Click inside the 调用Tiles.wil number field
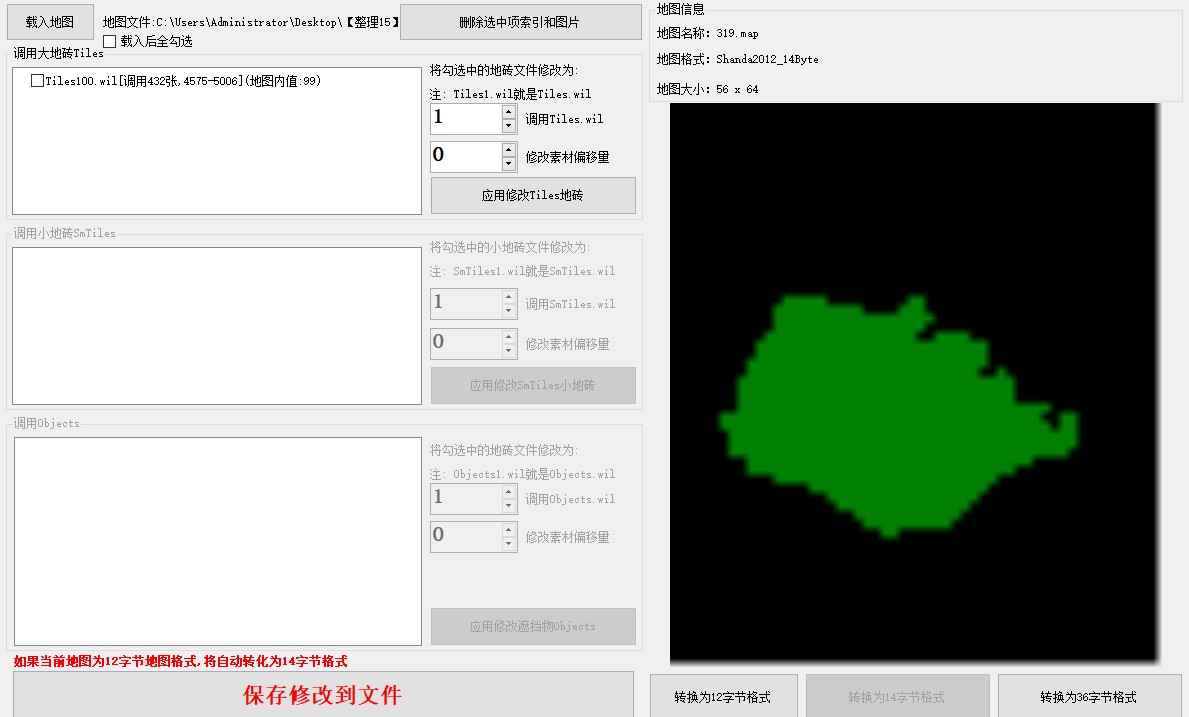 [x=465, y=119]
